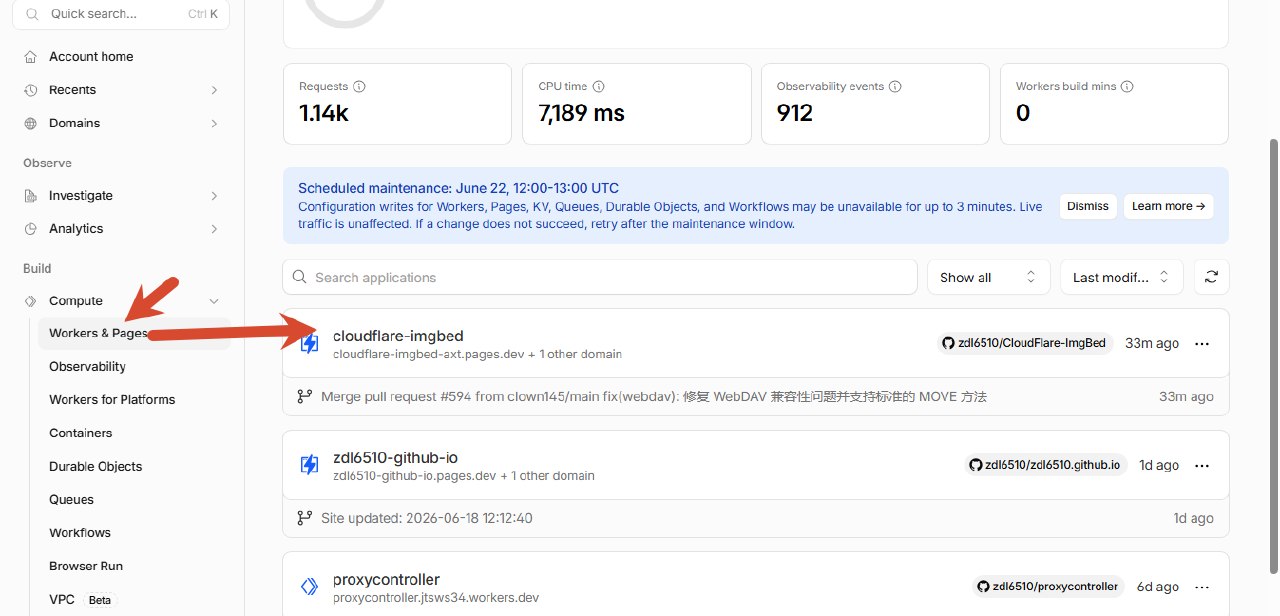
Task: Open zdl6510/zdl6510.github.io GitHub repo badge
Action: (x=1045, y=465)
